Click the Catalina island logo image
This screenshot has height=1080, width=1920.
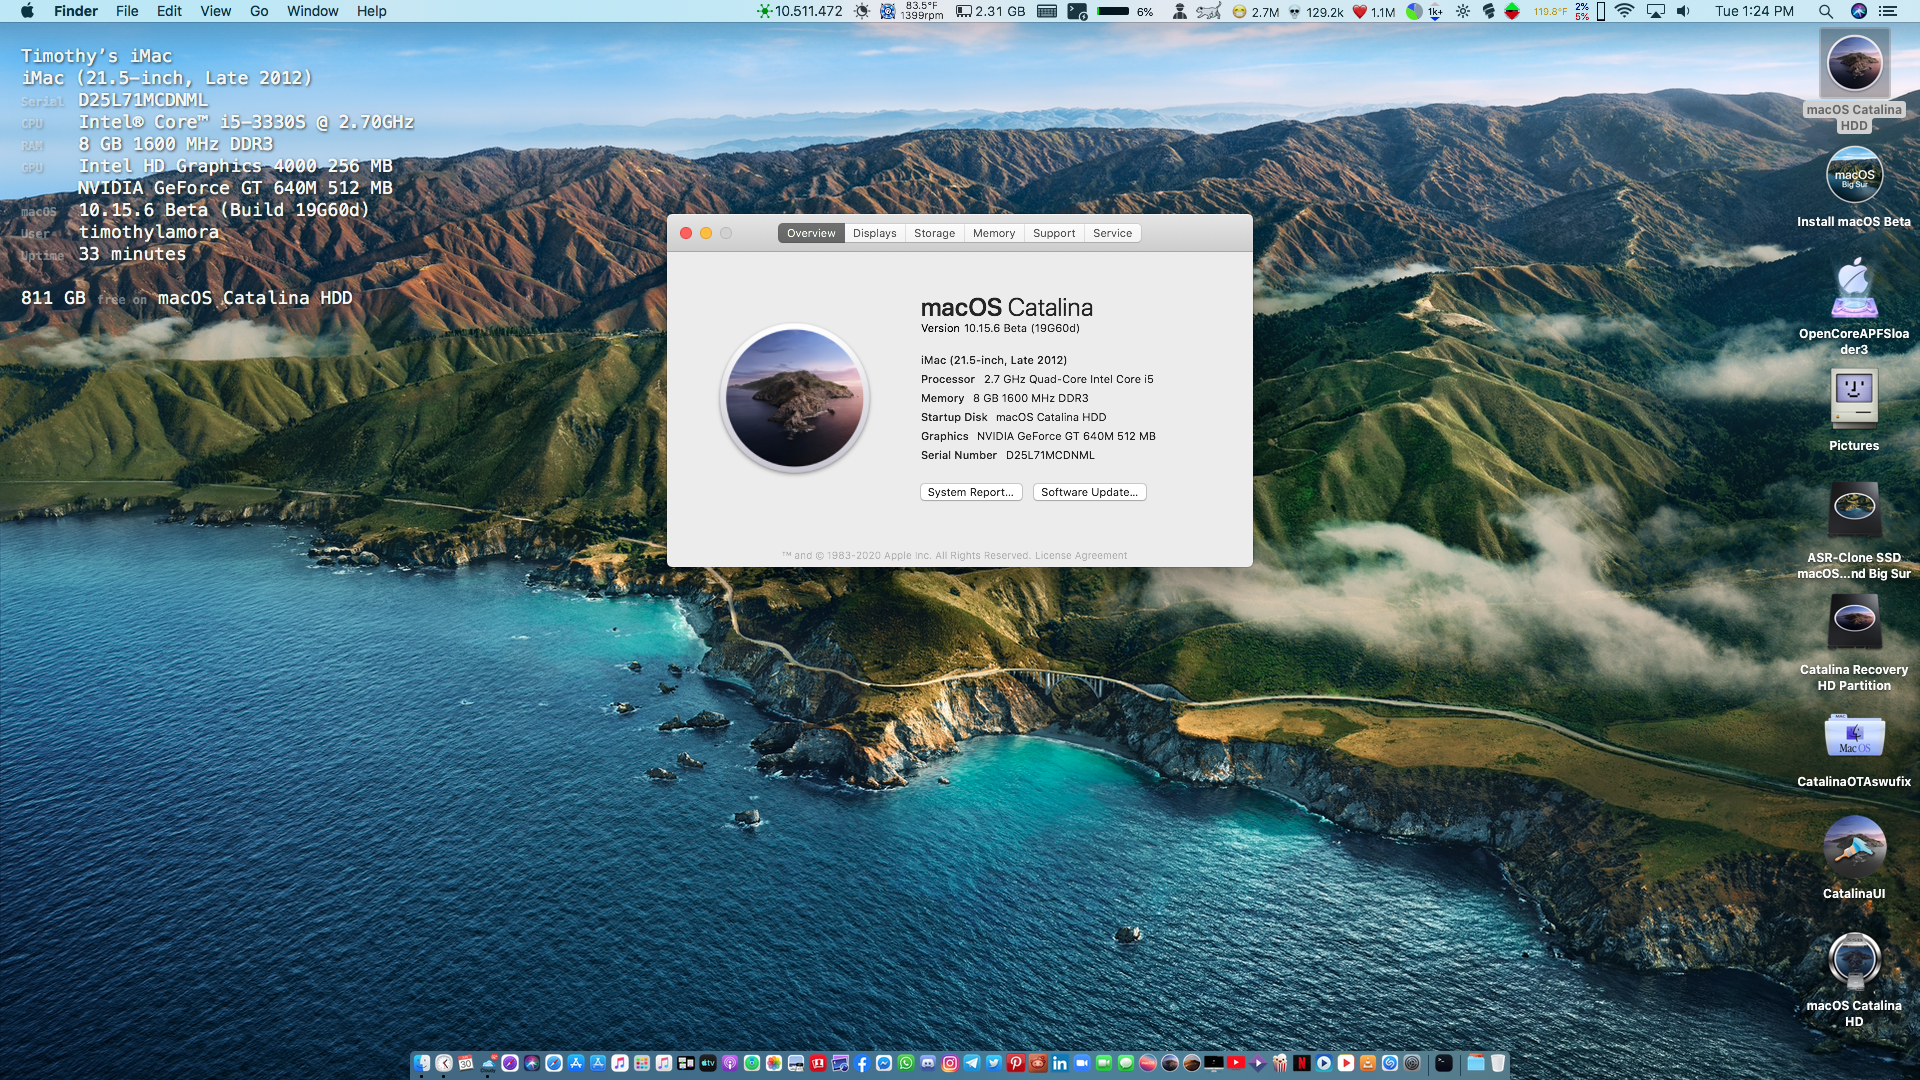pos(794,398)
